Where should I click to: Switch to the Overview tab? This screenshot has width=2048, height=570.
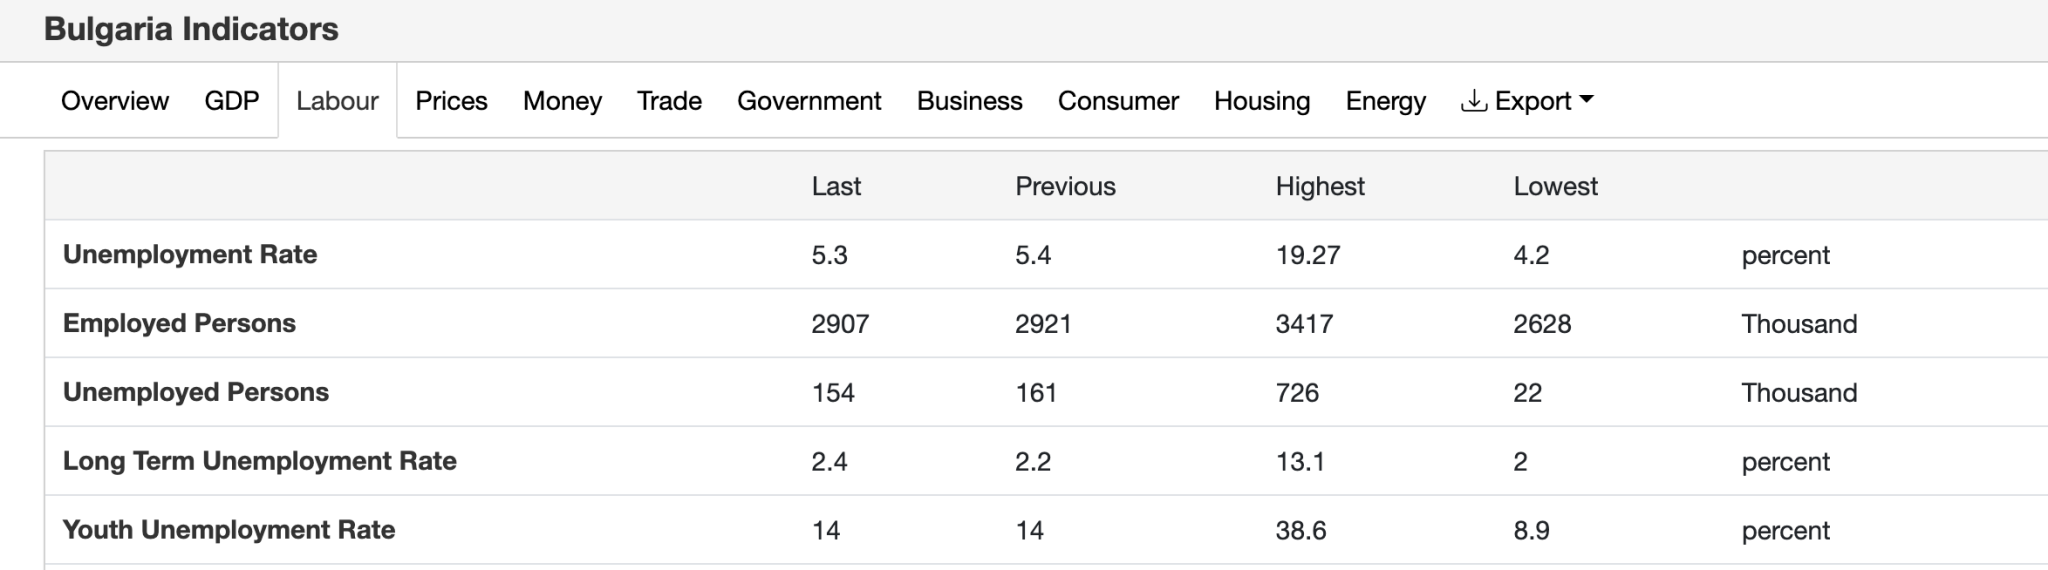pyautogui.click(x=115, y=101)
